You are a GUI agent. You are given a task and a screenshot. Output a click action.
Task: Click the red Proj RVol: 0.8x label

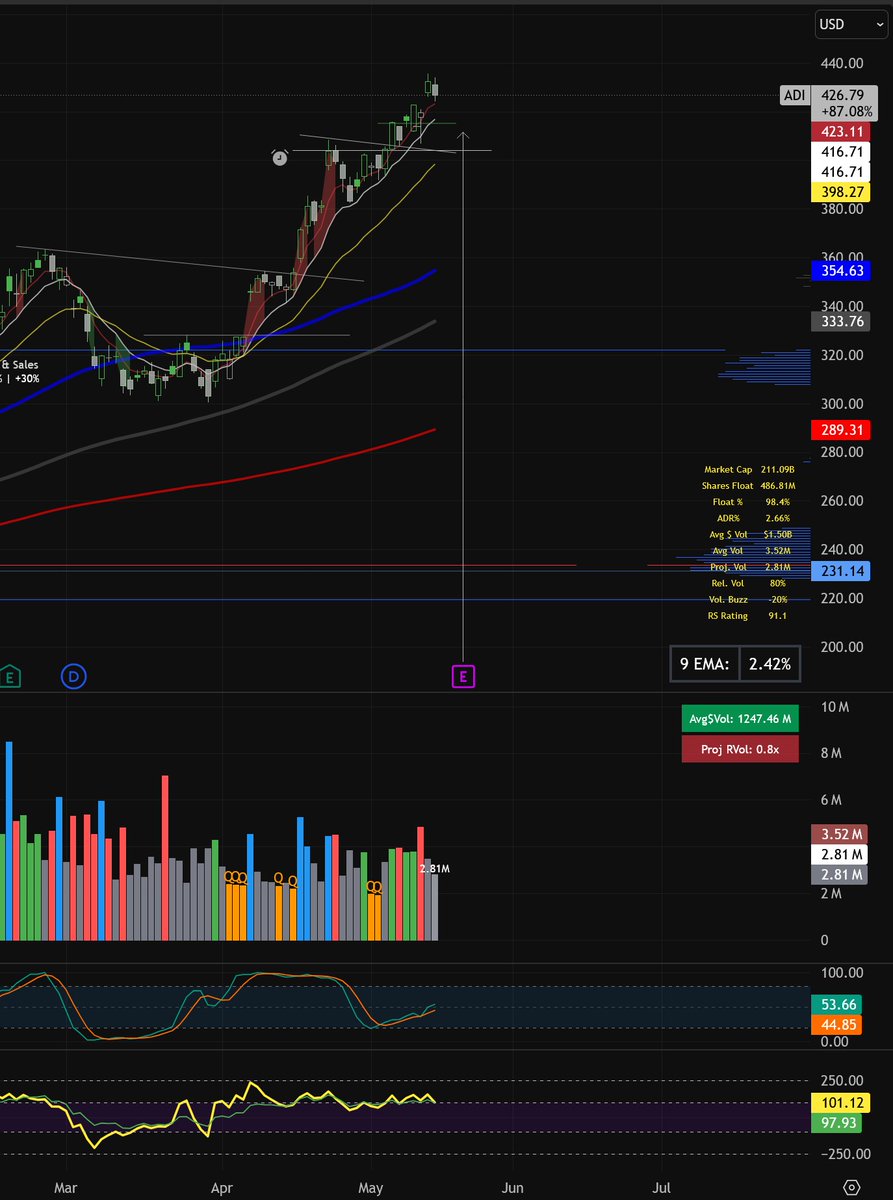tap(740, 749)
